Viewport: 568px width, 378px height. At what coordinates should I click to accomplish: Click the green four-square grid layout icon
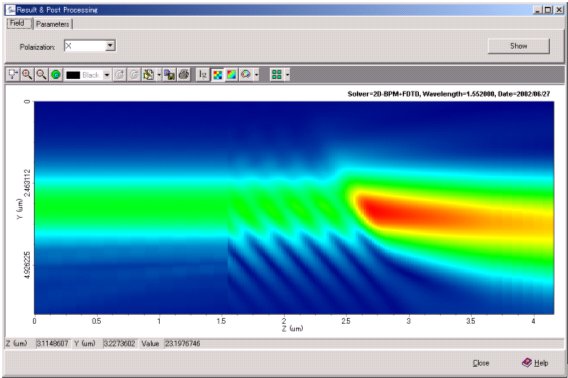(x=277, y=75)
